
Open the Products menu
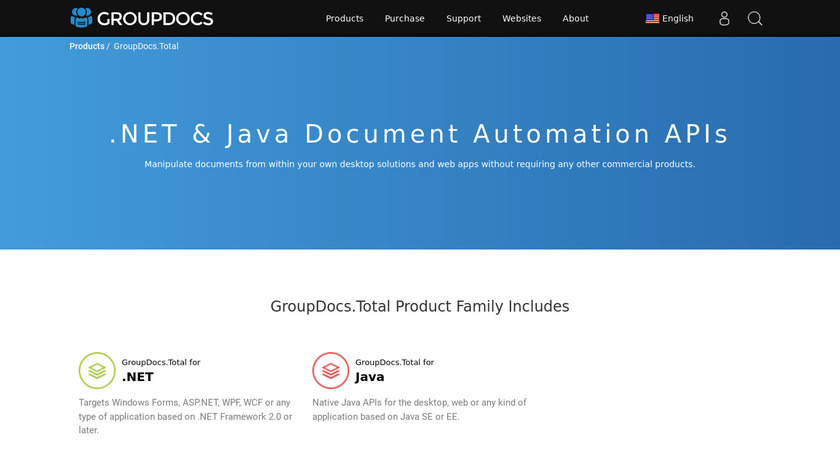point(344,18)
